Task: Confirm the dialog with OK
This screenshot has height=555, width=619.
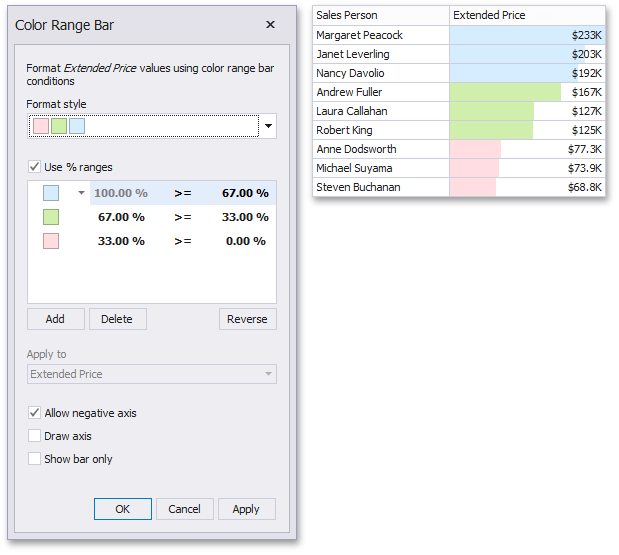Action: tap(122, 509)
